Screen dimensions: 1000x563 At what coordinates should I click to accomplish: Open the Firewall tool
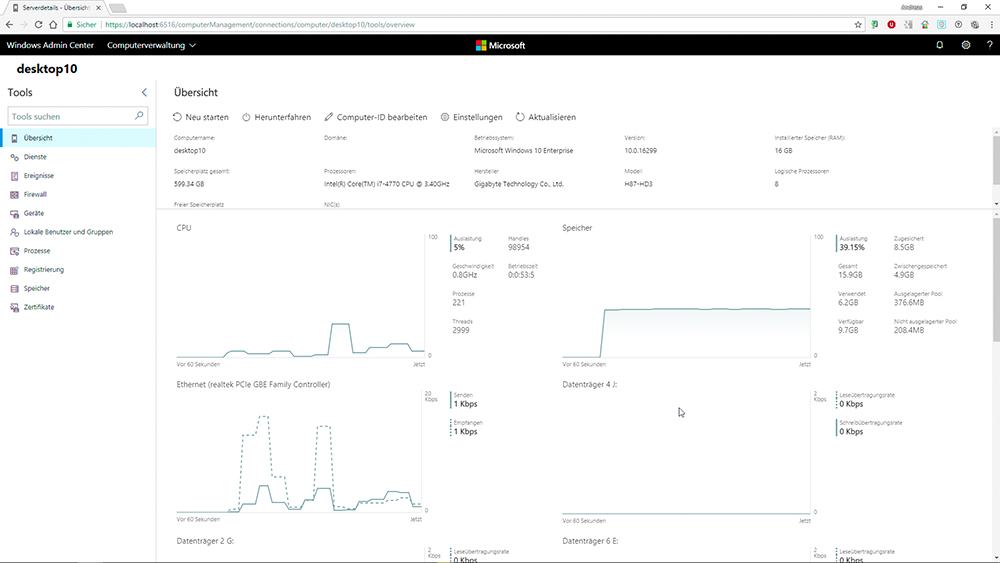click(x=35, y=194)
